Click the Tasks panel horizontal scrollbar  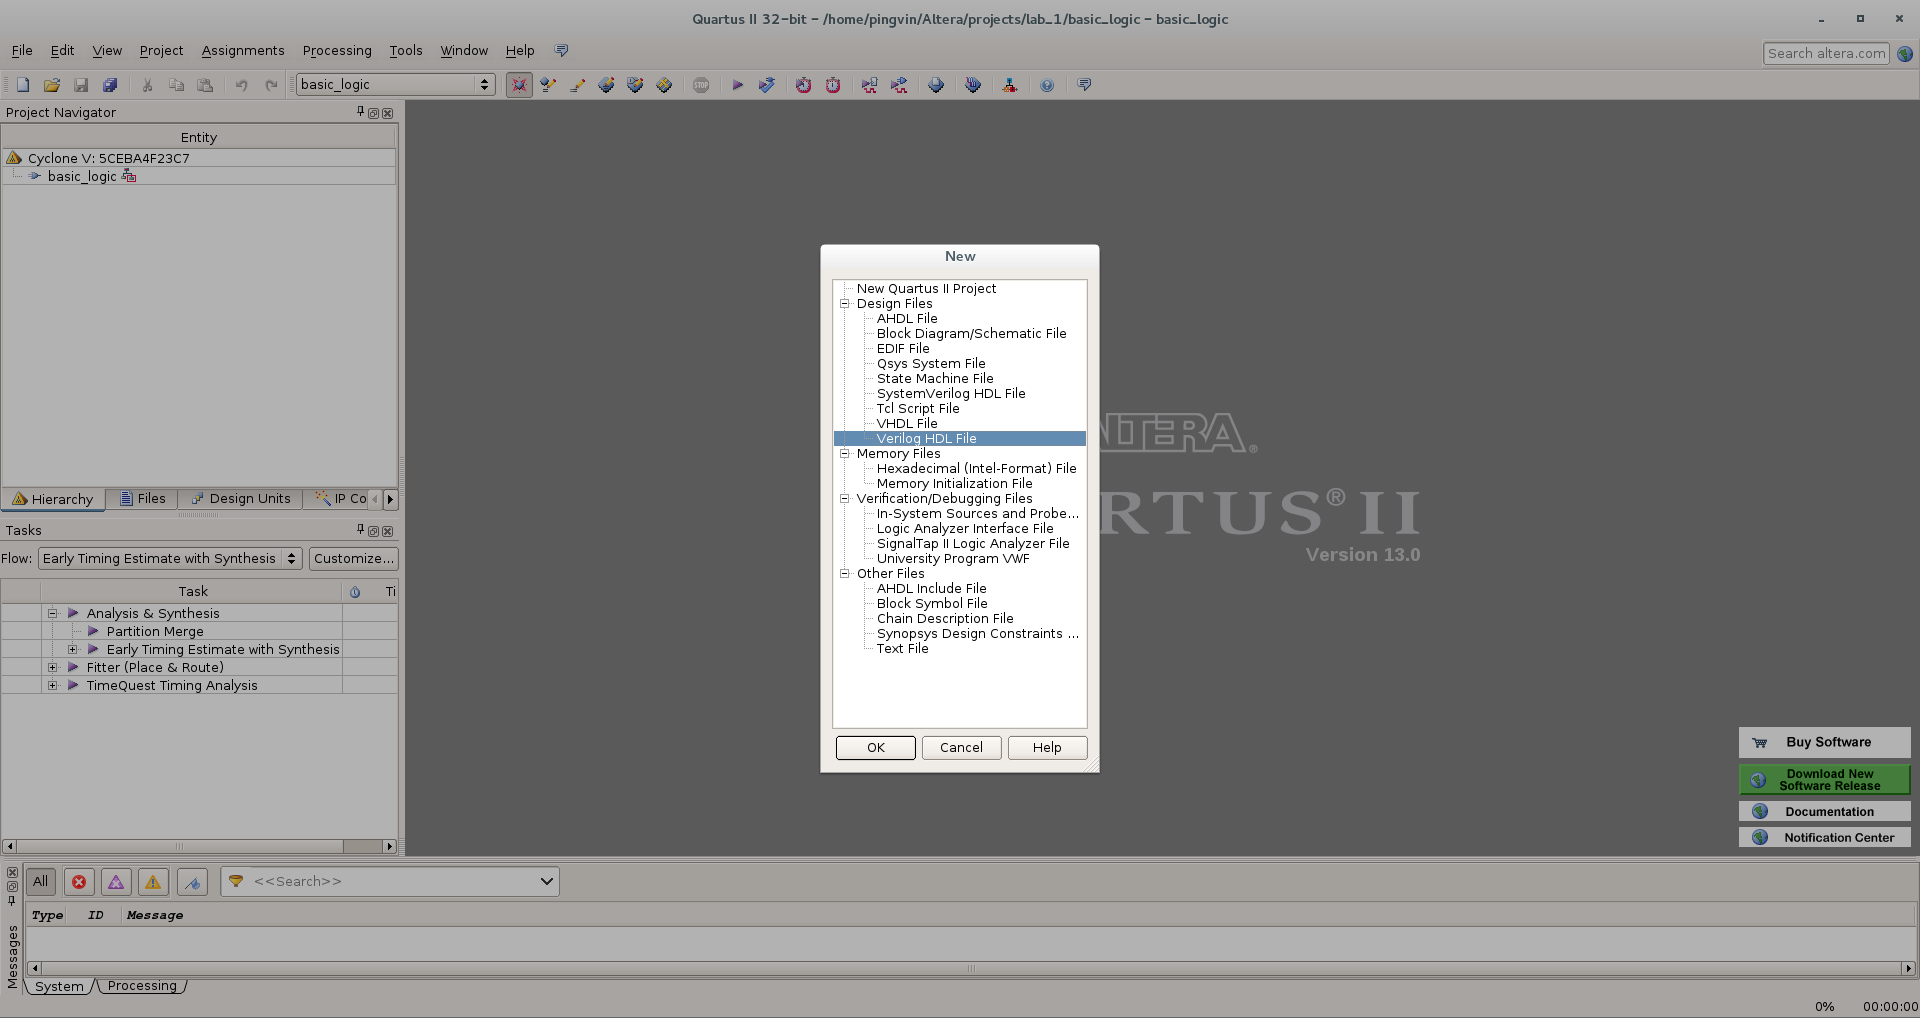point(200,846)
